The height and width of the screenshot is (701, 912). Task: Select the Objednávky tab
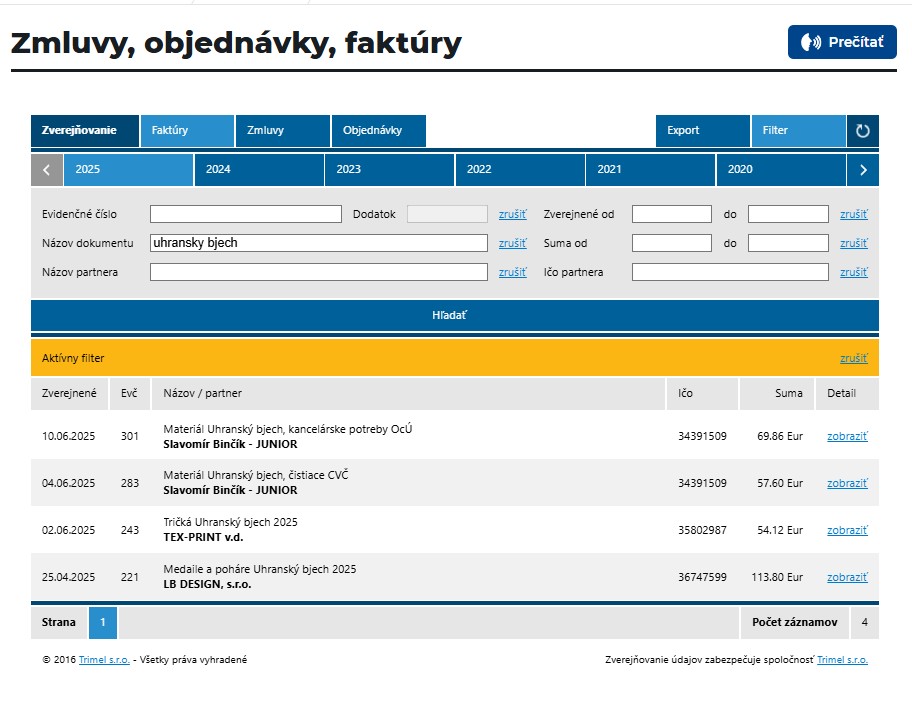[x=378, y=131]
